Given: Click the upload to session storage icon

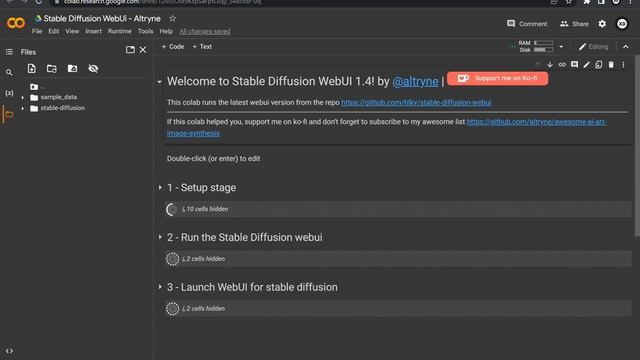Looking at the screenshot, I should pos(31,69).
